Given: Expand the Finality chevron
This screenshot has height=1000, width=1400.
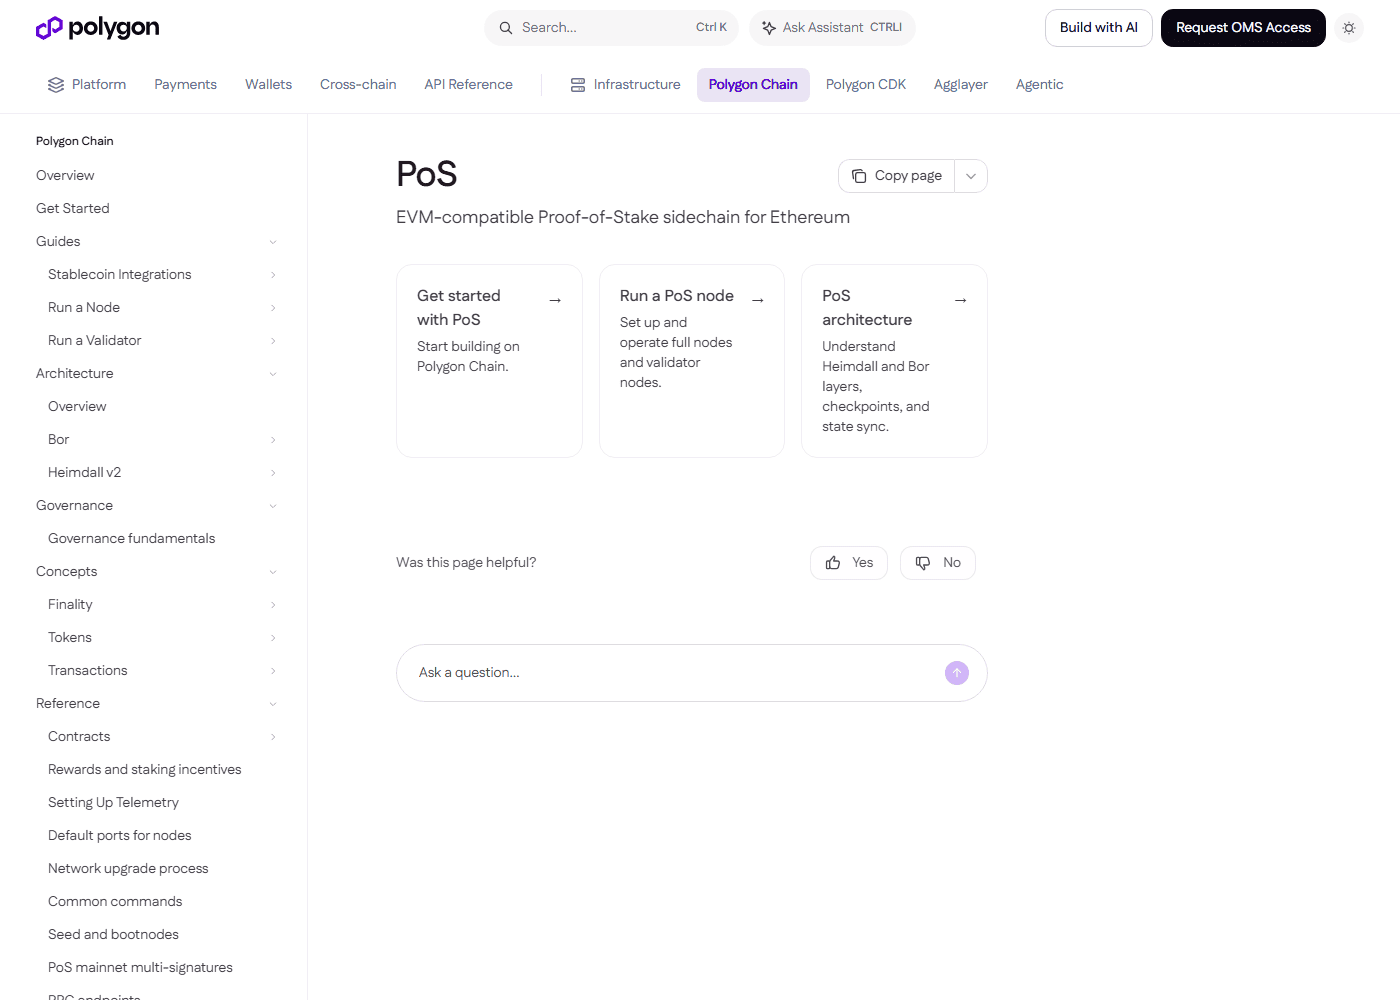Looking at the screenshot, I should pyautogui.click(x=273, y=605).
